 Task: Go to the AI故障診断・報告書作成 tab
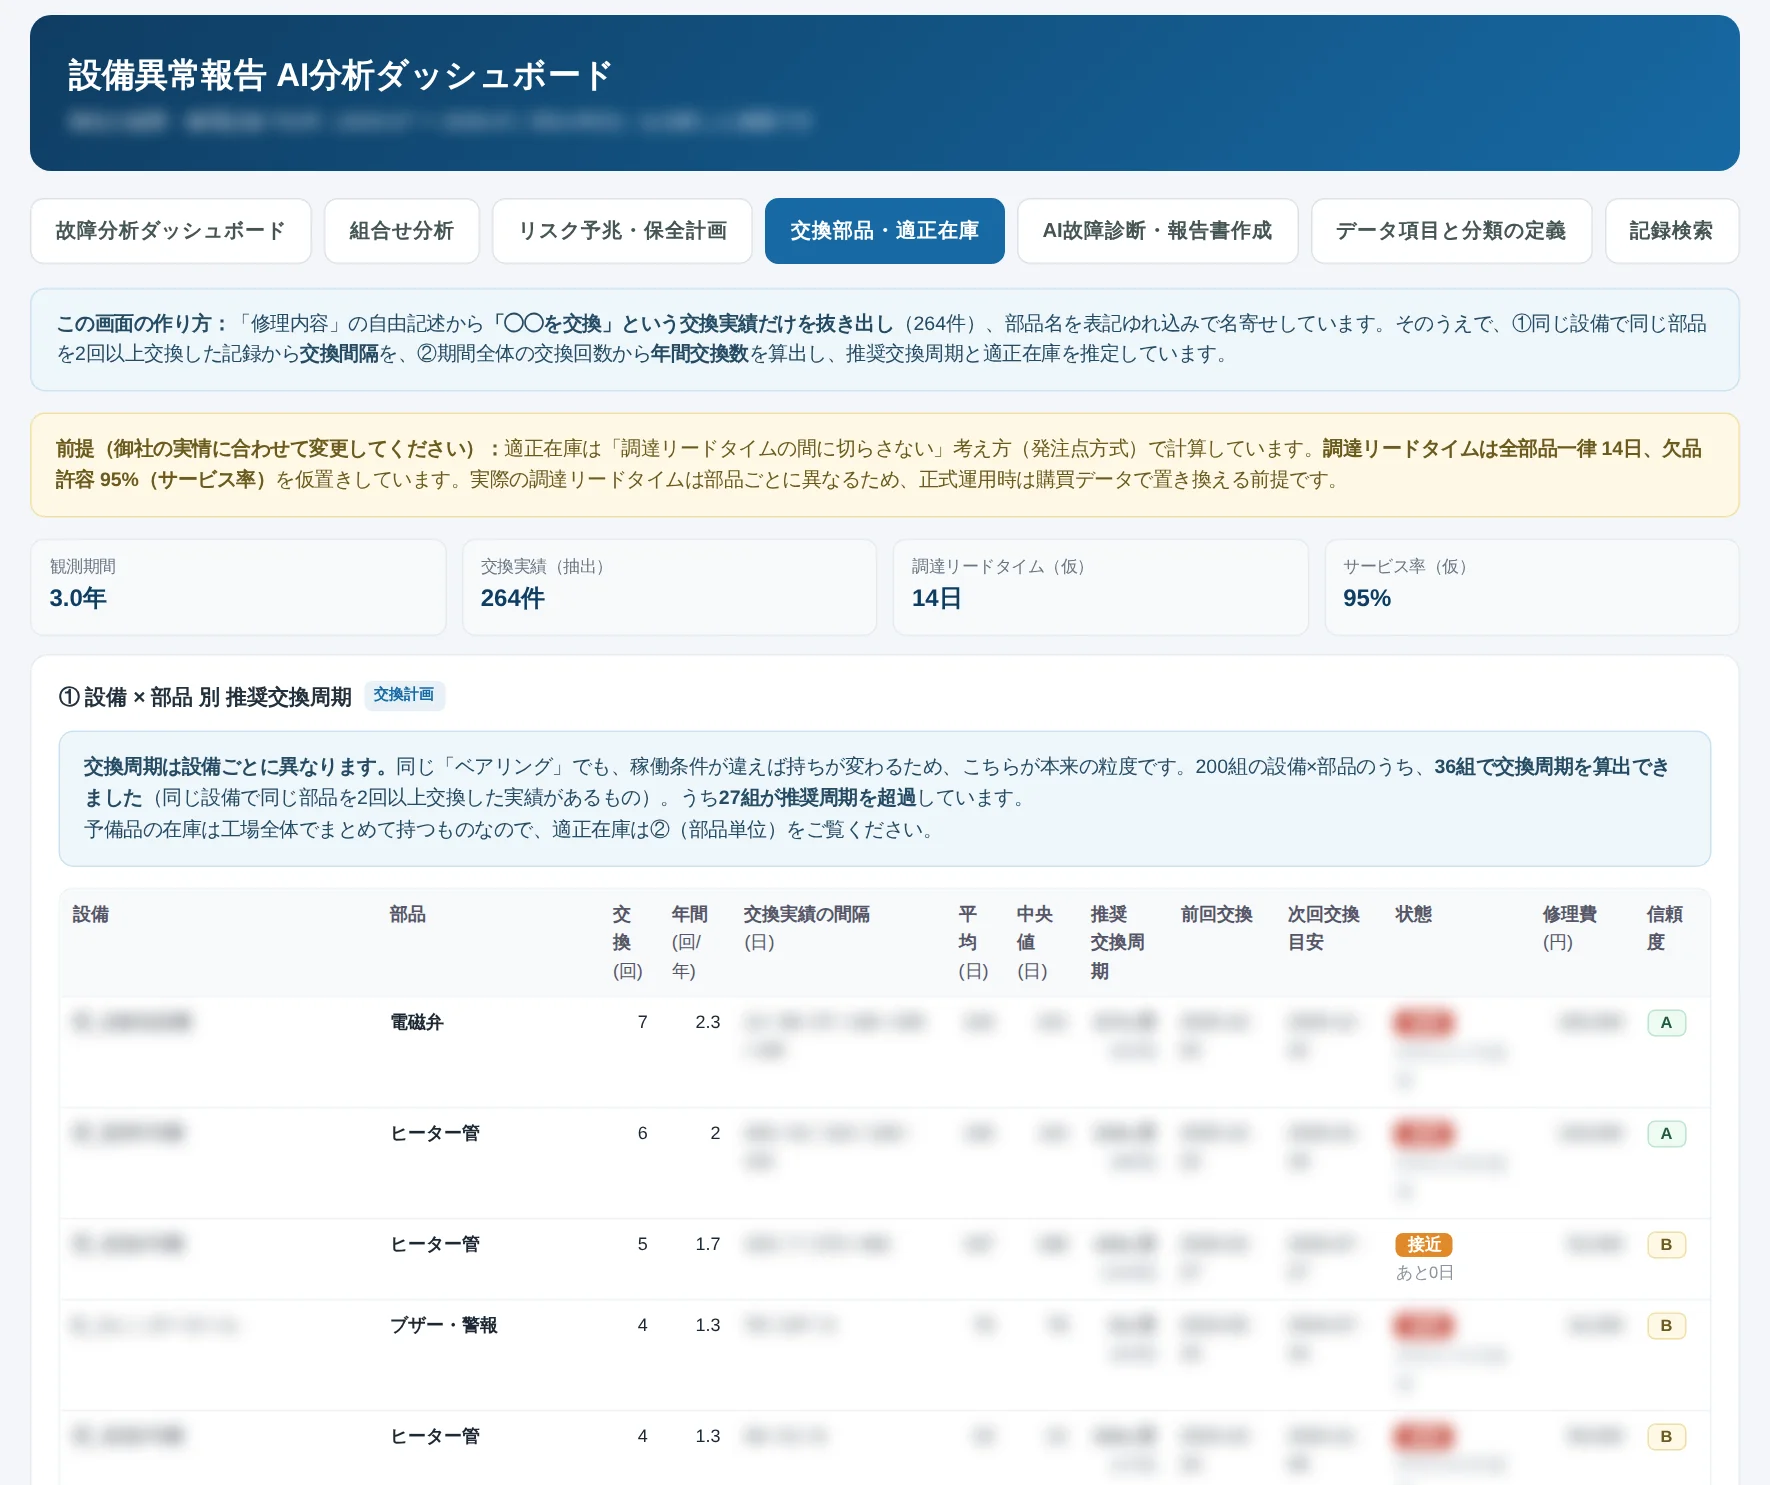[1158, 231]
